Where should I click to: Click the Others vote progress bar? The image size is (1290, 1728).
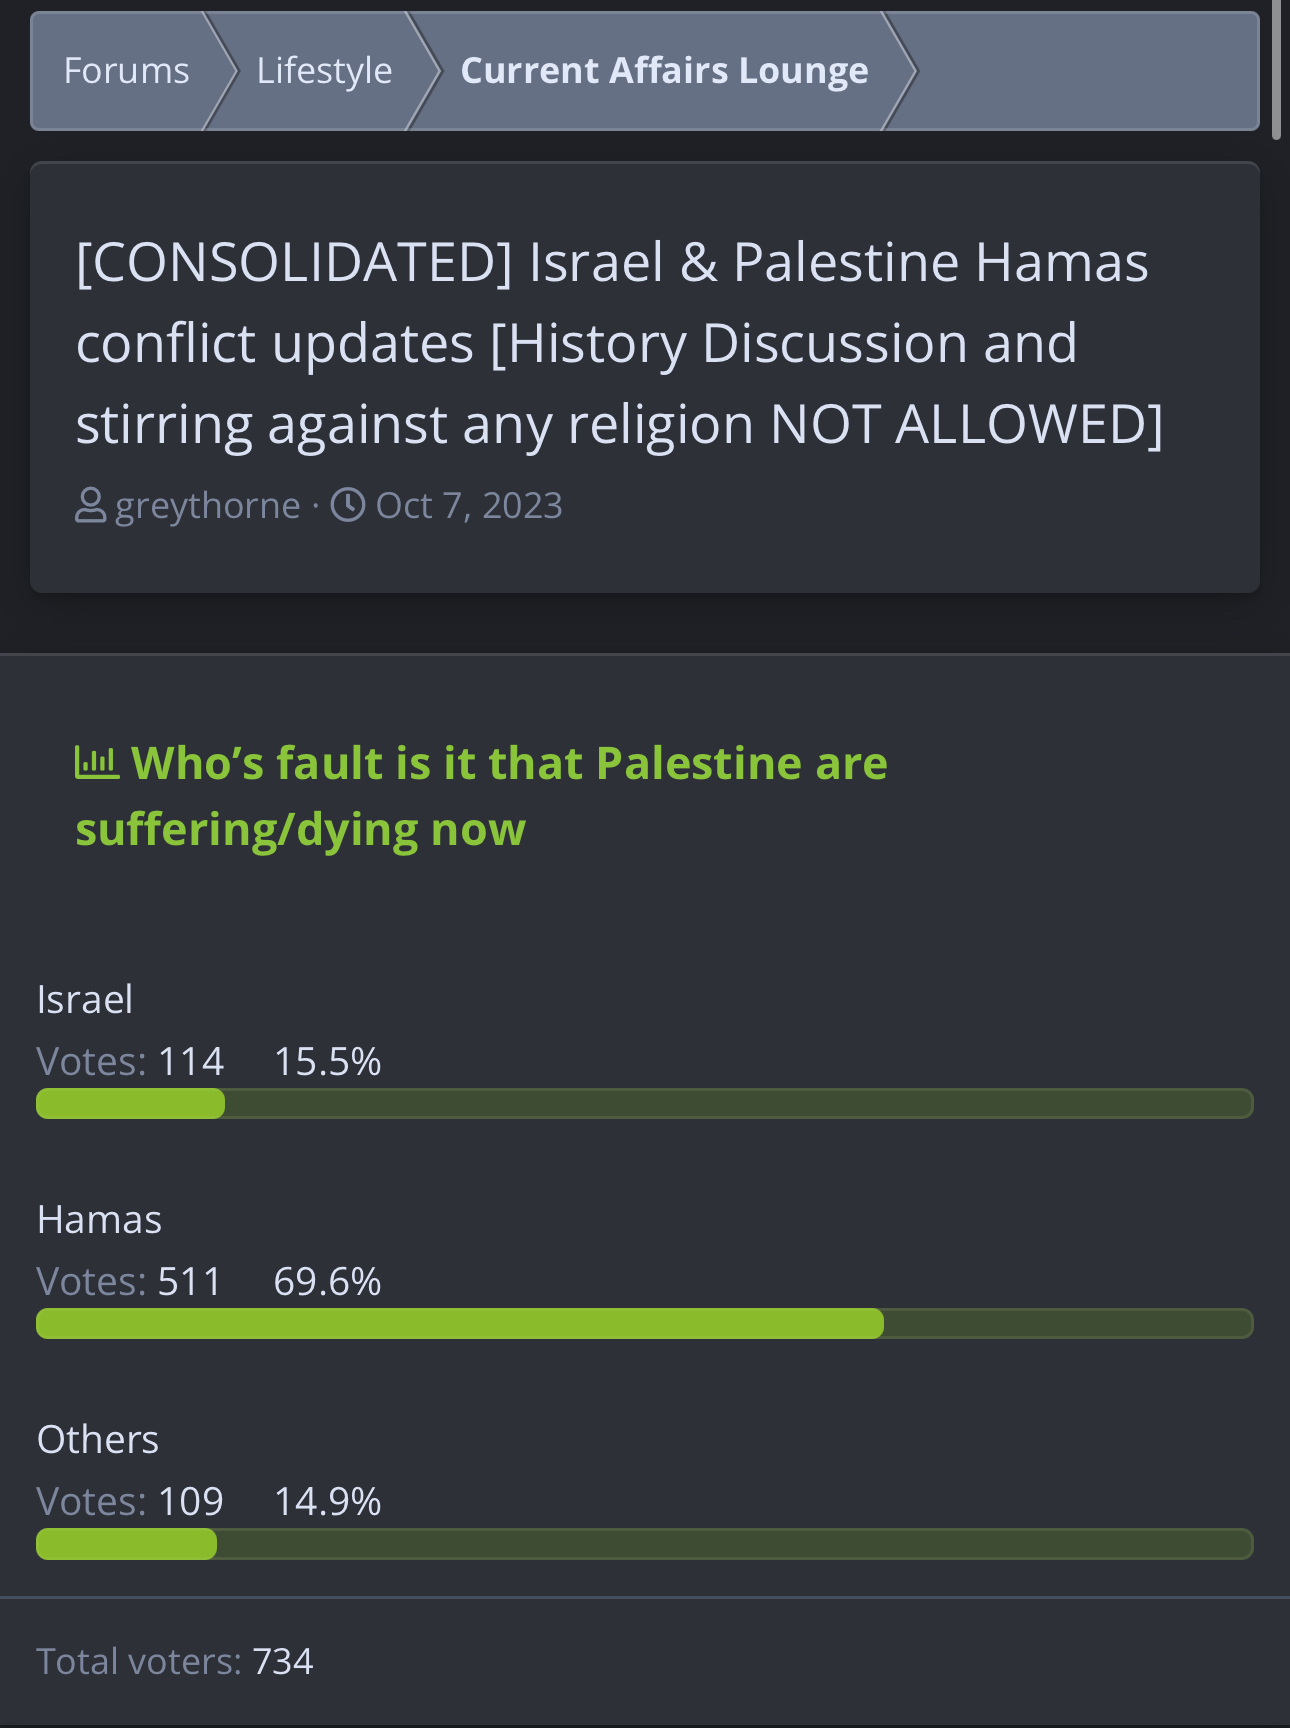[x=644, y=1544]
